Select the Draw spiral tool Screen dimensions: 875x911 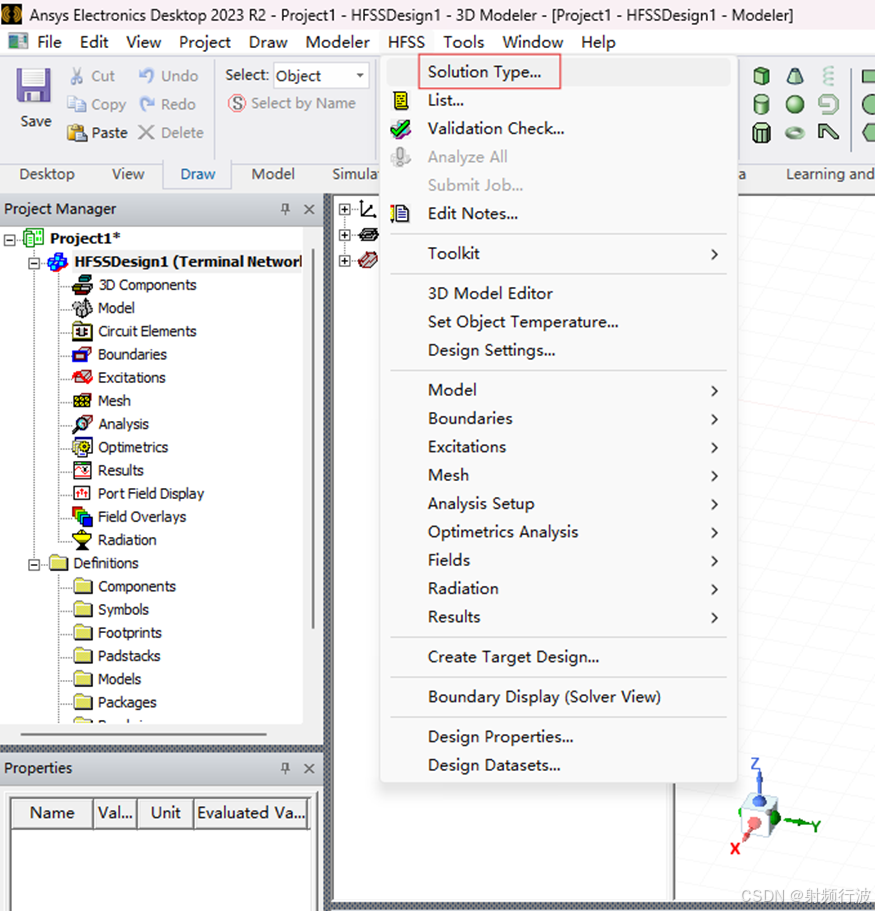click(x=829, y=105)
